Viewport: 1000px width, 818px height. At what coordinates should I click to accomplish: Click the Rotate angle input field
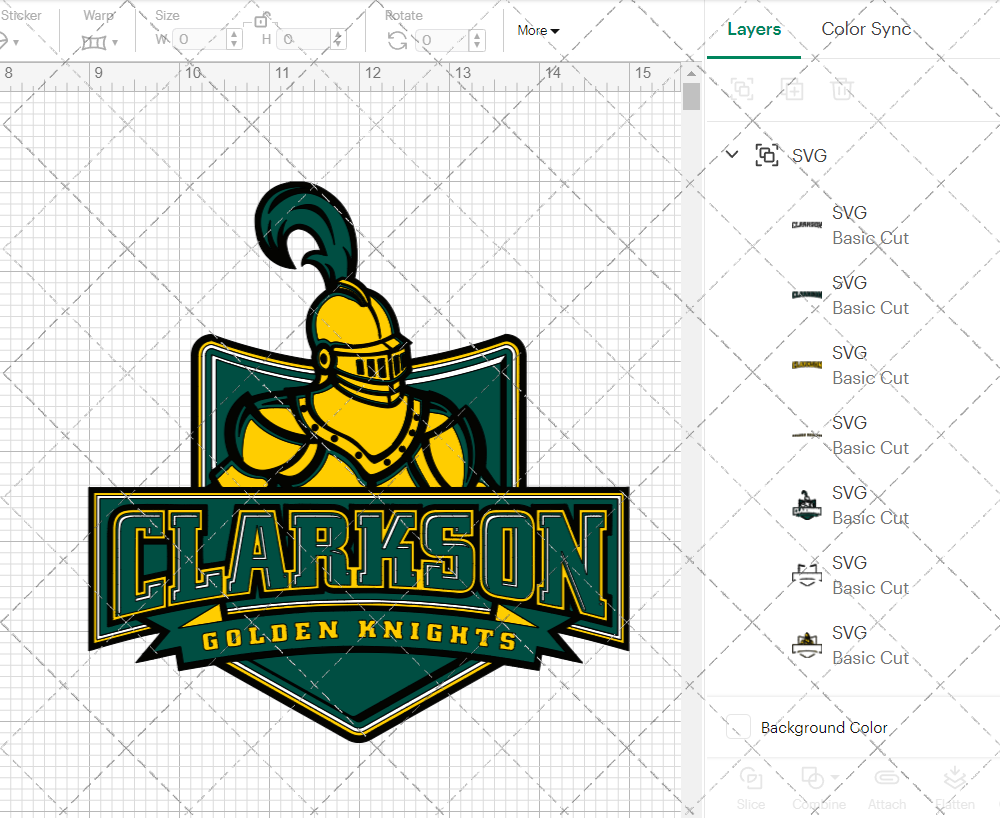(x=443, y=40)
